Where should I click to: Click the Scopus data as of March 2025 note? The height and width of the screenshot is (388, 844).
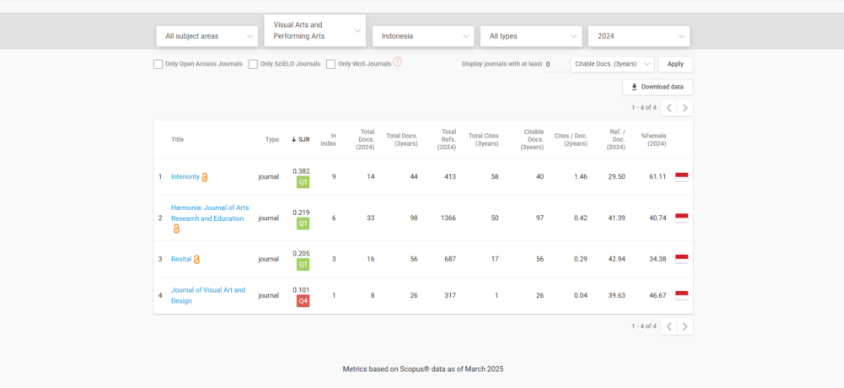423,369
